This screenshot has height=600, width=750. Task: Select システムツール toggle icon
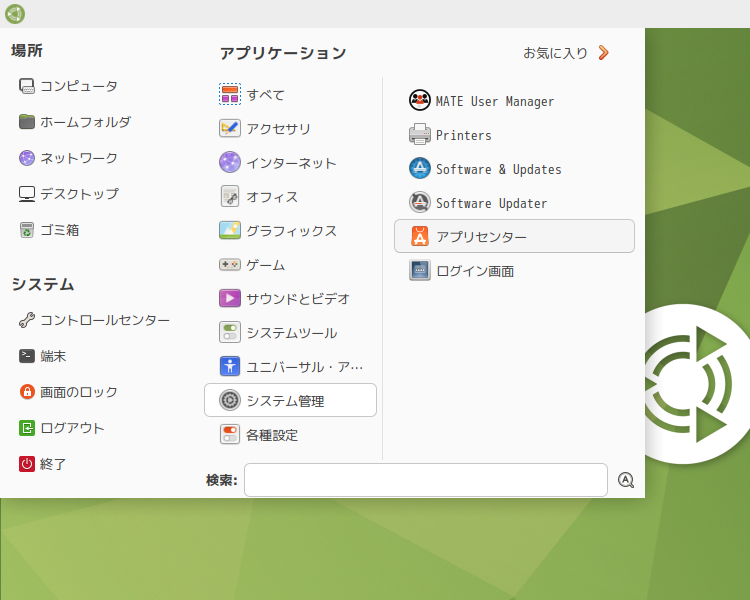(x=230, y=333)
